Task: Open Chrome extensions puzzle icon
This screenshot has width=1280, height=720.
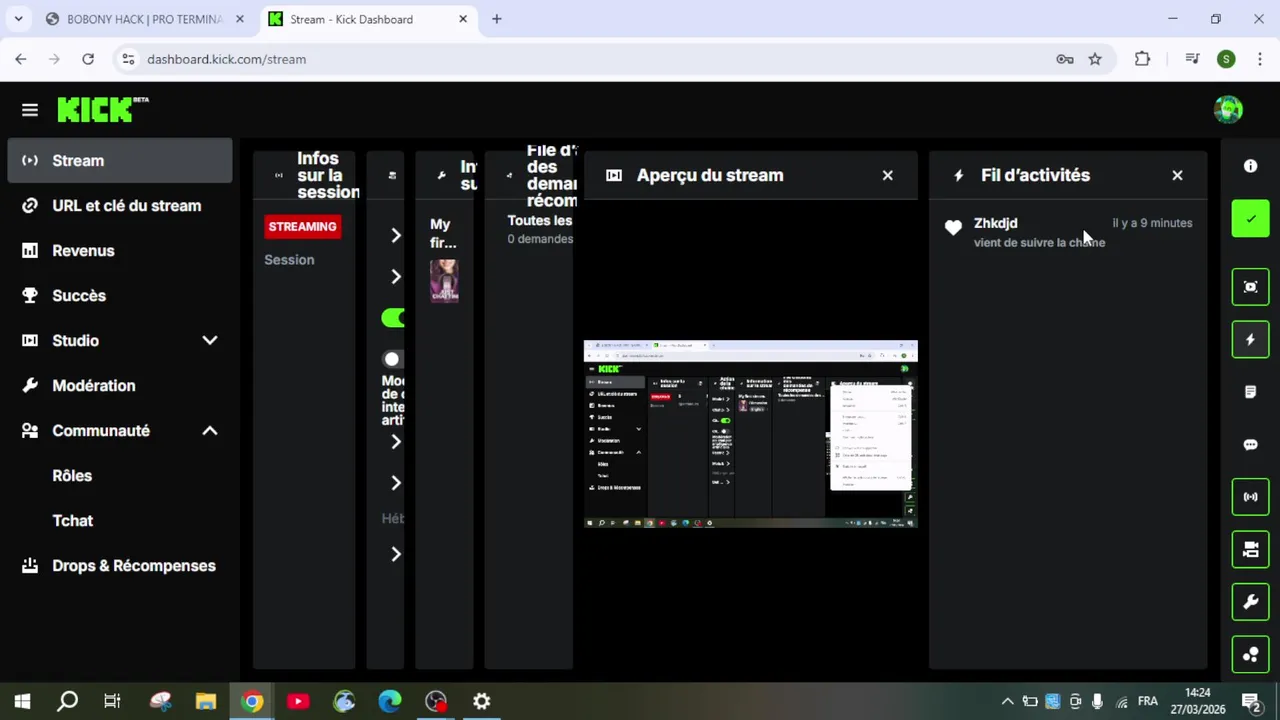Action: click(1142, 59)
